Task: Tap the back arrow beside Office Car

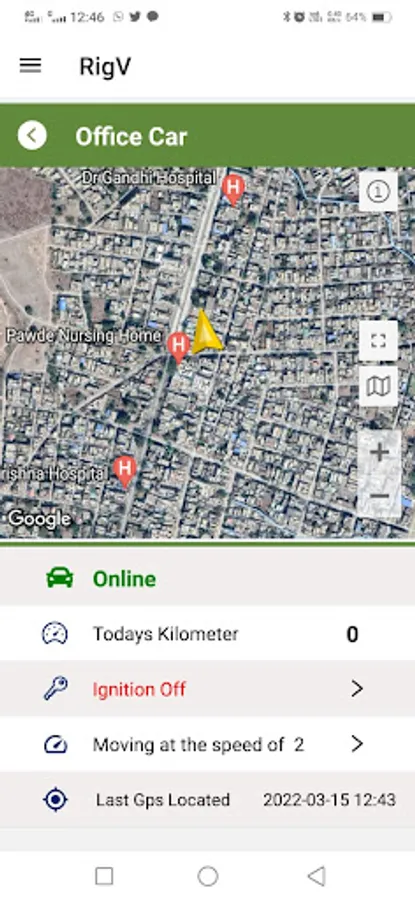Action: pos(32,136)
